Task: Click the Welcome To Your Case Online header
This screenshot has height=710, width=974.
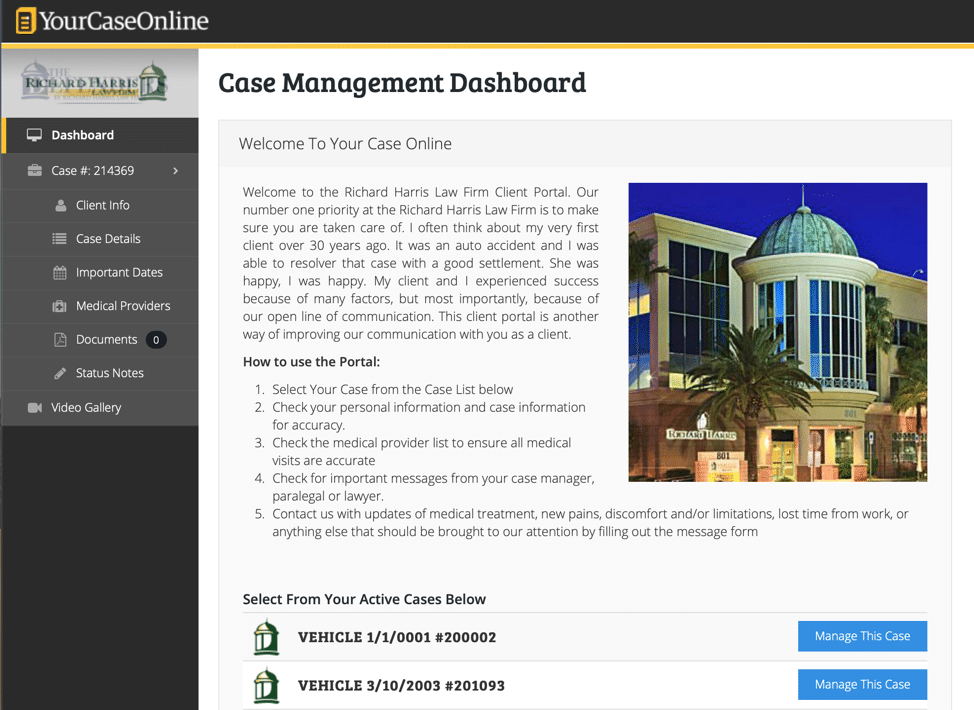Action: click(345, 144)
